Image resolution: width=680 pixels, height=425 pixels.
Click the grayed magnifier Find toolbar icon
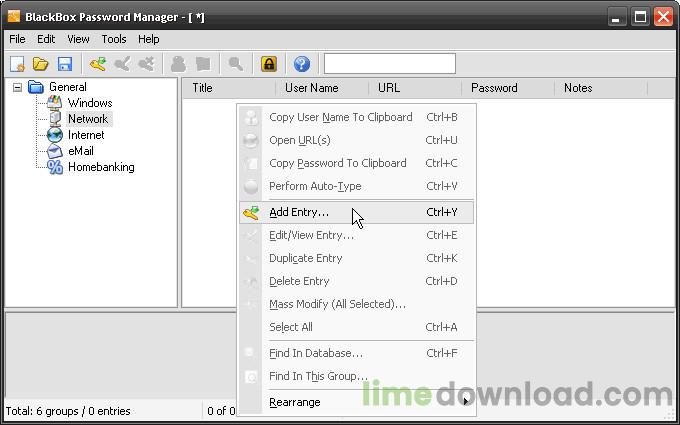pyautogui.click(x=235, y=64)
